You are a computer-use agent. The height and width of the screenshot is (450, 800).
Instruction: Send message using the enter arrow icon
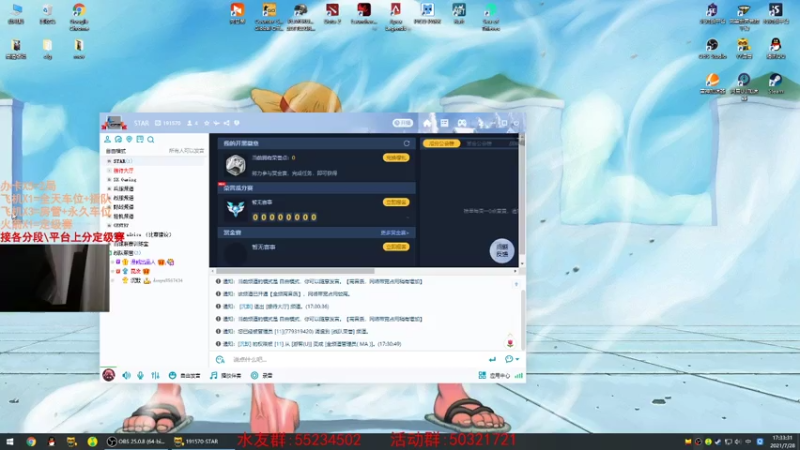[492, 360]
